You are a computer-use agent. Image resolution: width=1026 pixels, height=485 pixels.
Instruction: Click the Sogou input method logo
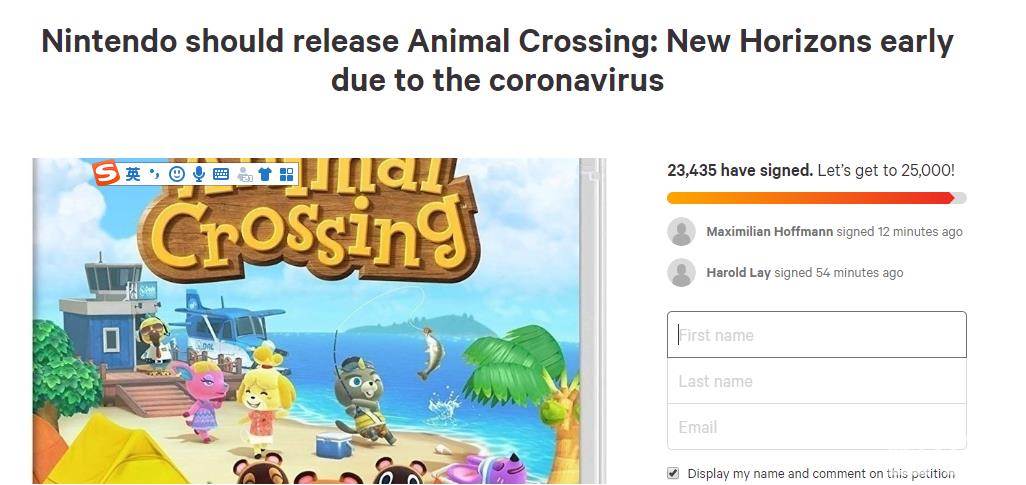pos(107,174)
